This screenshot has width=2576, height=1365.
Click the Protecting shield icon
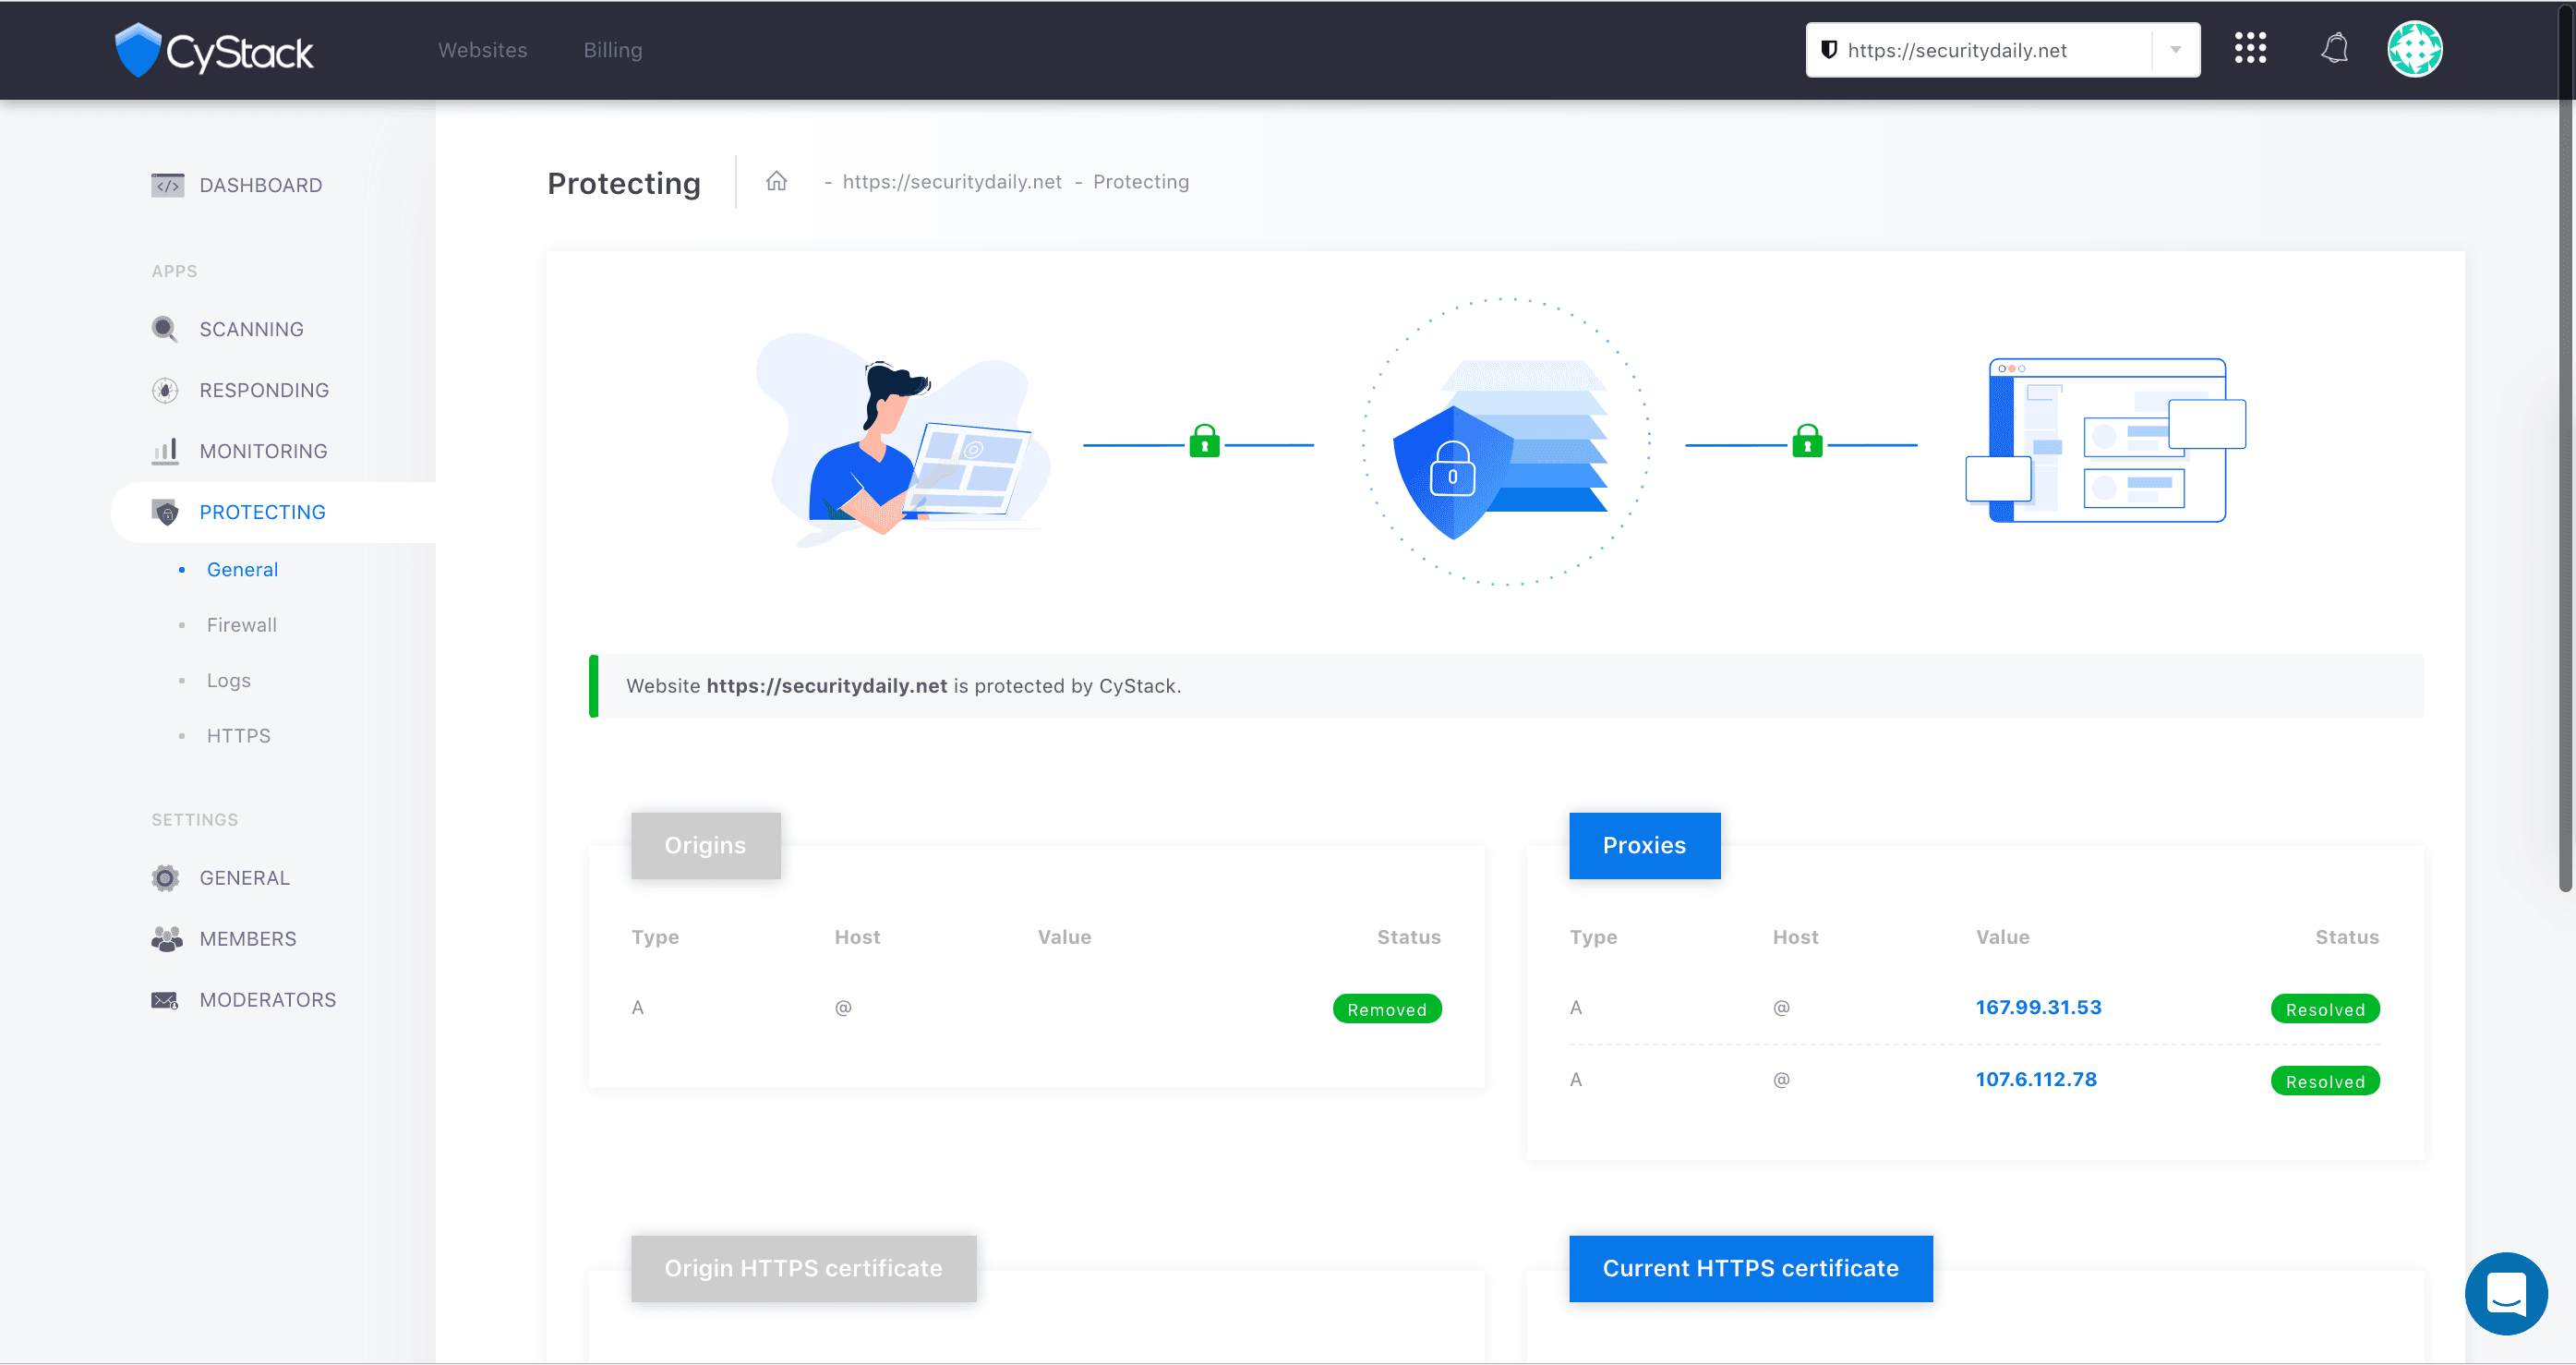tap(165, 512)
